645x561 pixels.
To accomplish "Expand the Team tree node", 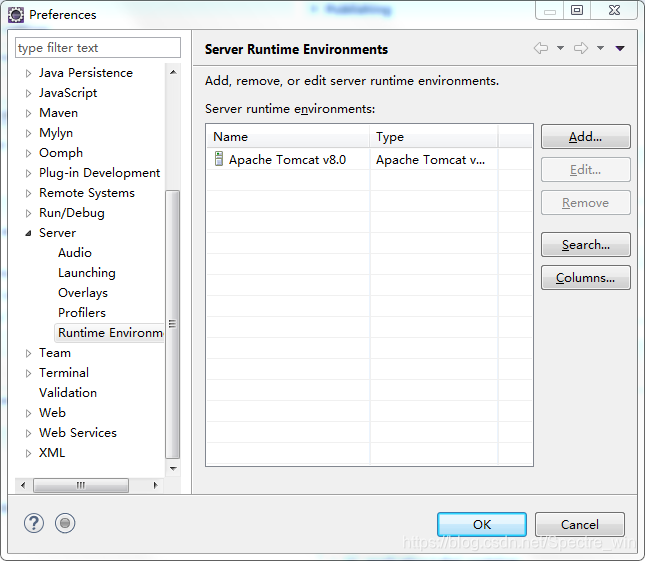I will point(28,353).
